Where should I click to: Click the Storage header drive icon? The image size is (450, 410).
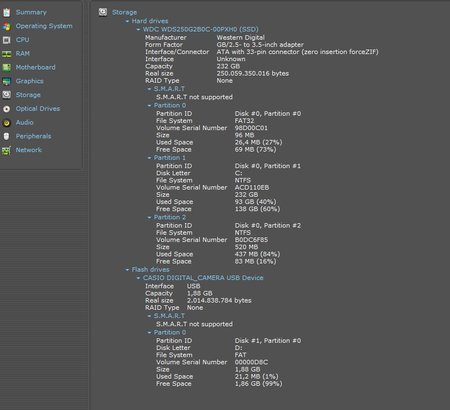point(103,12)
